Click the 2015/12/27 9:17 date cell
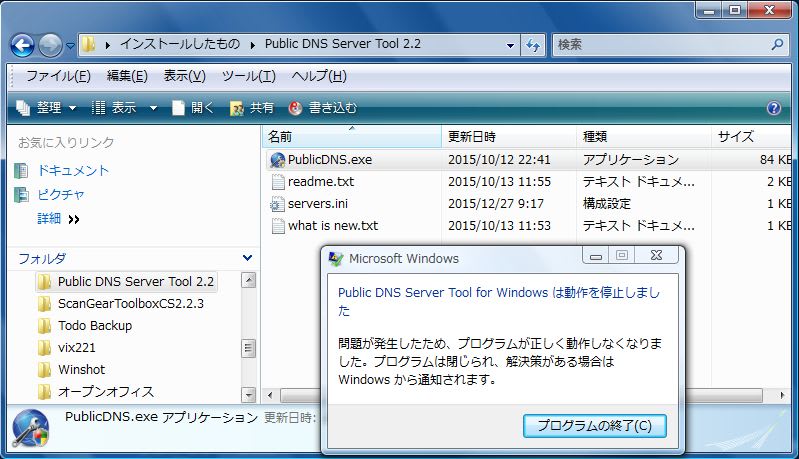 pos(495,204)
